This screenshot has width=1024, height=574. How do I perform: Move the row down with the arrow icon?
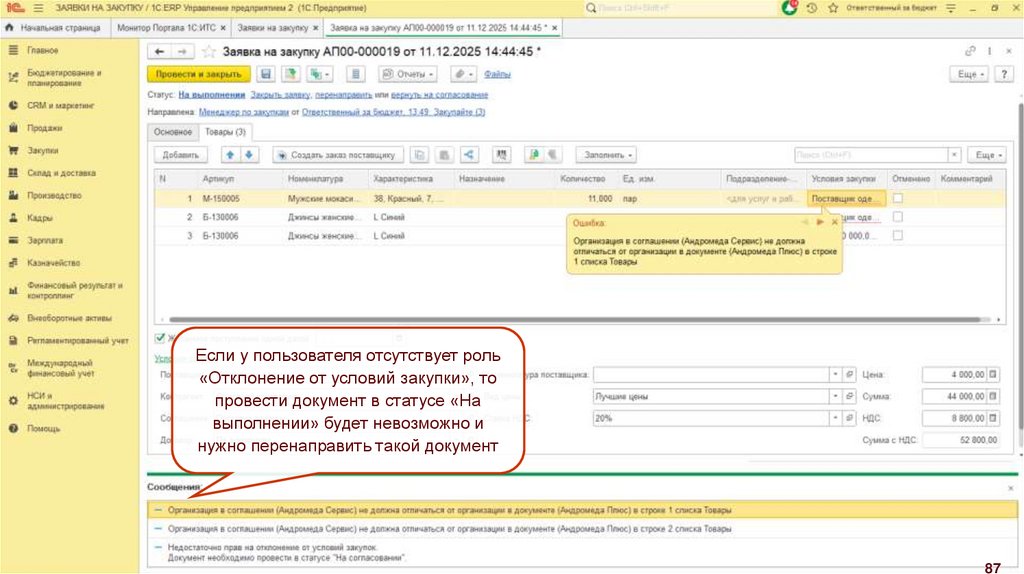click(x=250, y=155)
